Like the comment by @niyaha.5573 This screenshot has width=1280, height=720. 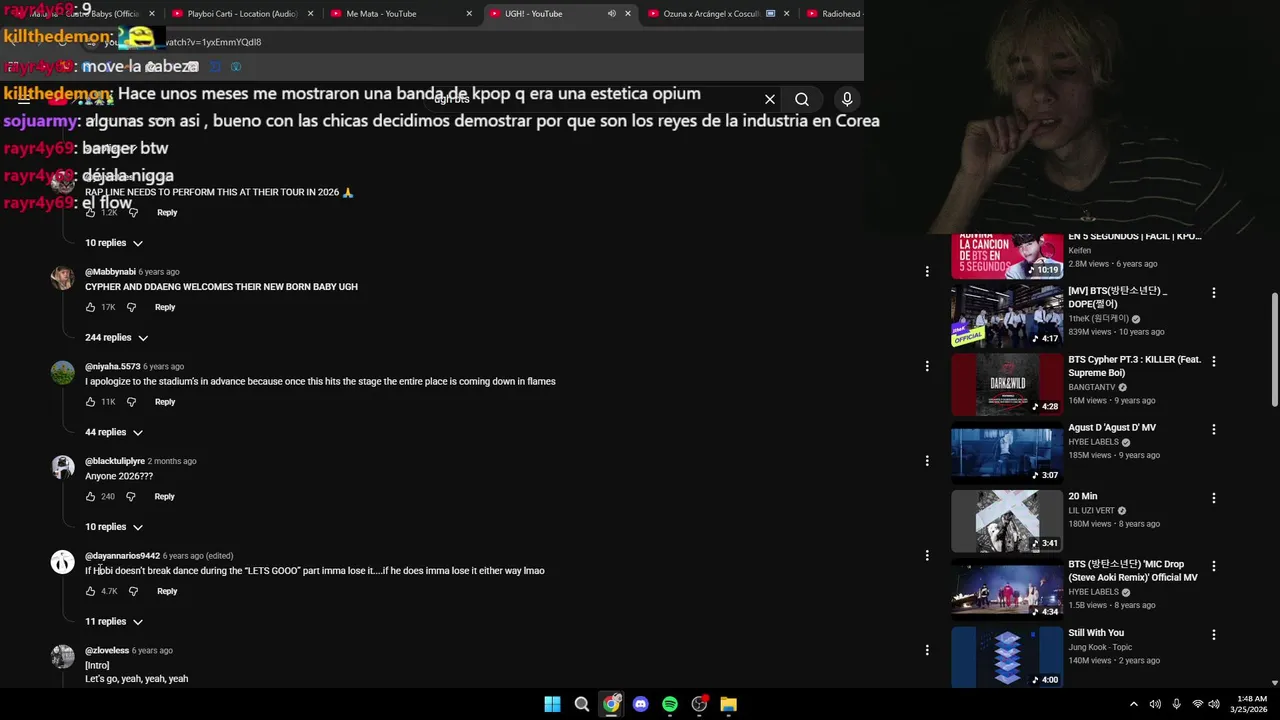pos(90,402)
